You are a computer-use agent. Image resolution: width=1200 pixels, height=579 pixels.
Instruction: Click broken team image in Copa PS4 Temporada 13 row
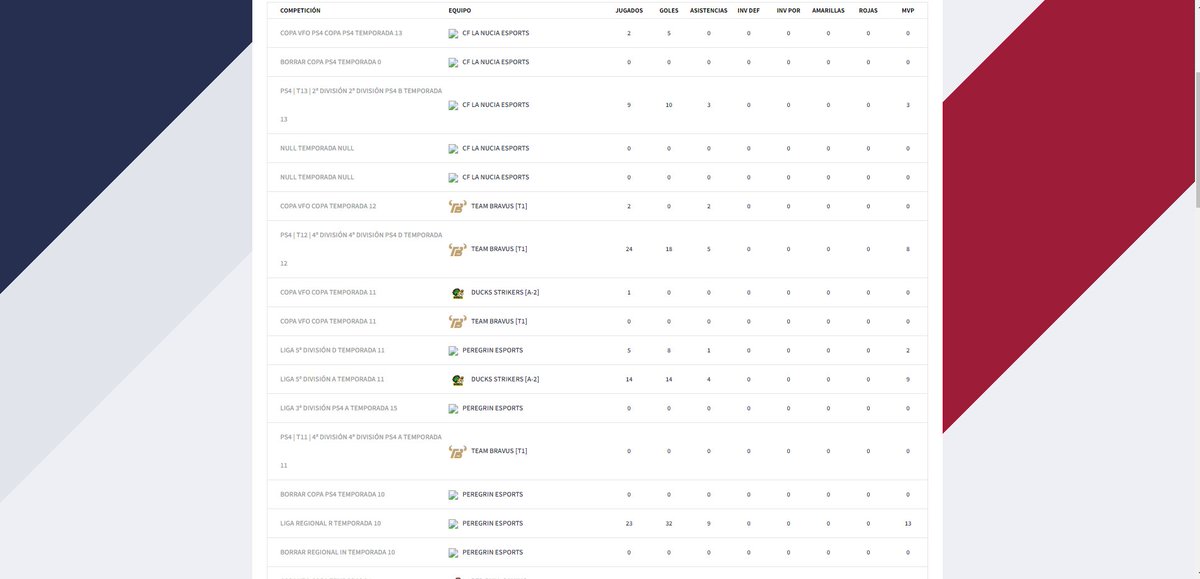coord(453,34)
